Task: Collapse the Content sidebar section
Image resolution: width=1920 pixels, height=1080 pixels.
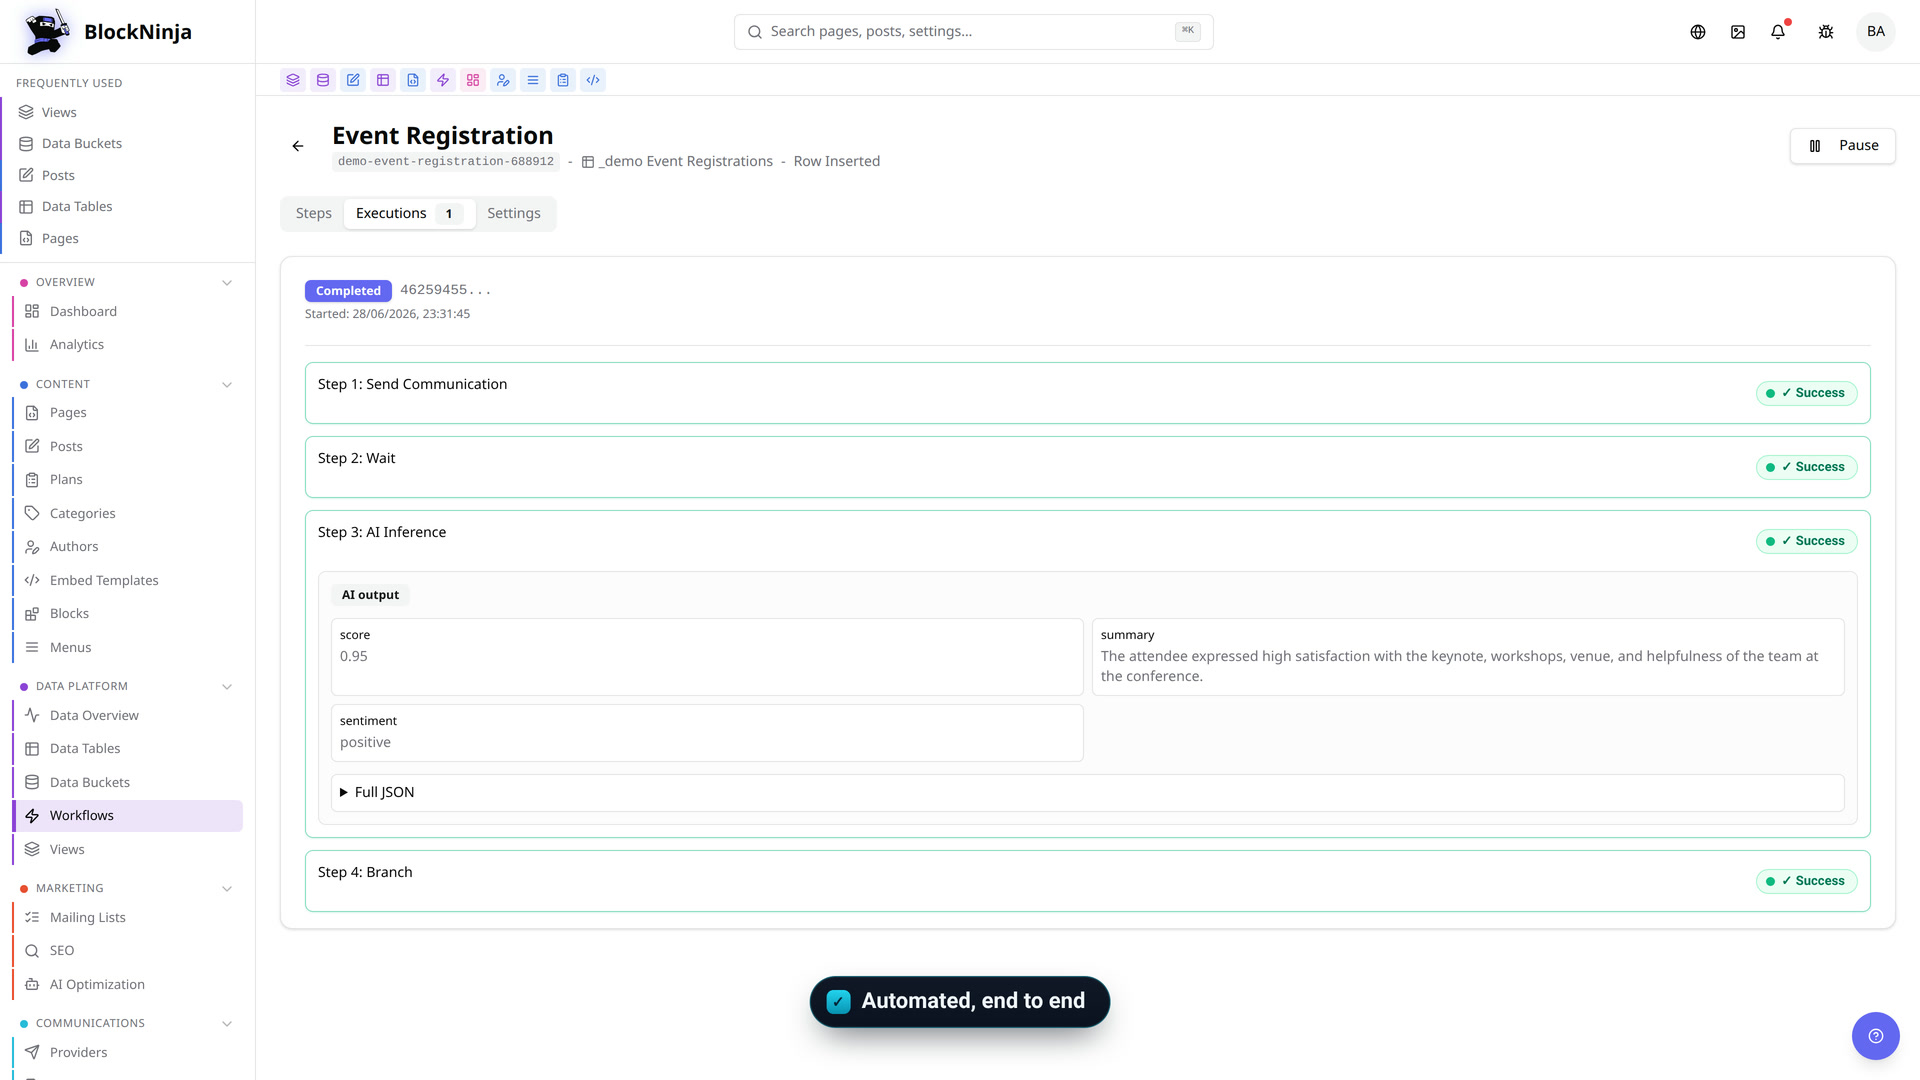Action: (x=227, y=385)
